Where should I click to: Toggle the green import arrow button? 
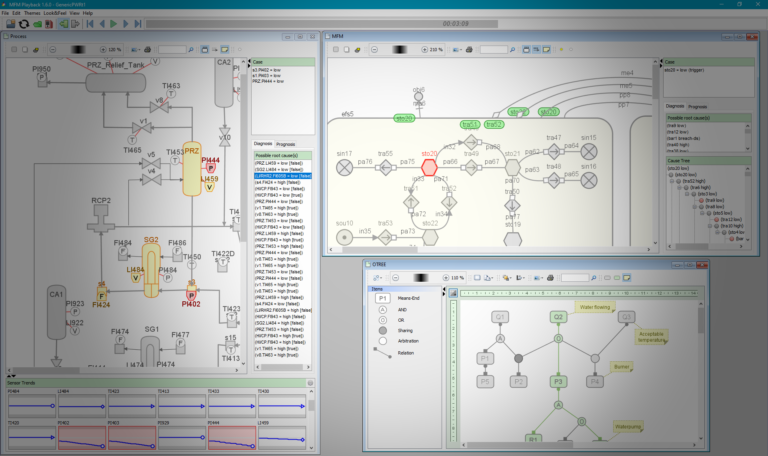coord(63,24)
